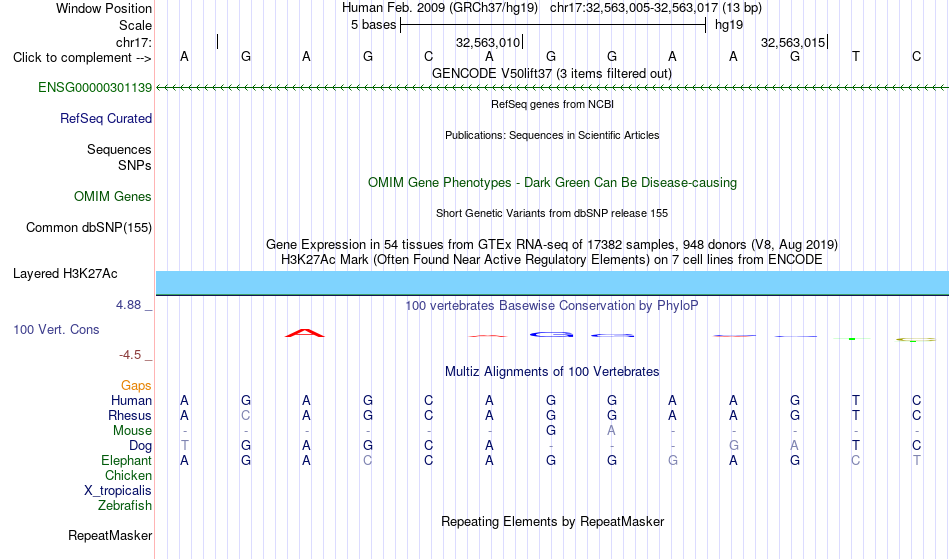
Task: Click the Gaps label in Multiz alignment
Action: 136,385
